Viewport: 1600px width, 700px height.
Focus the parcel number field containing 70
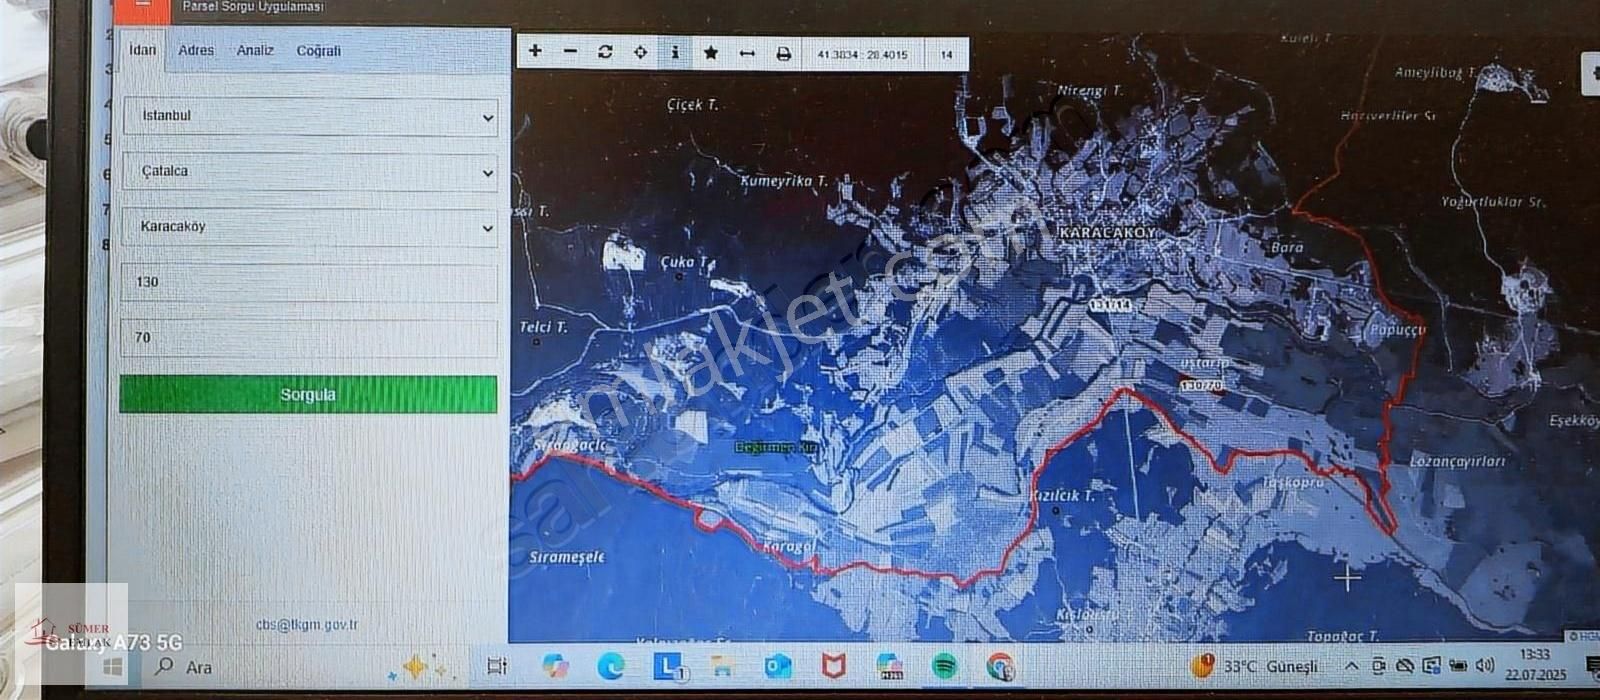point(310,338)
